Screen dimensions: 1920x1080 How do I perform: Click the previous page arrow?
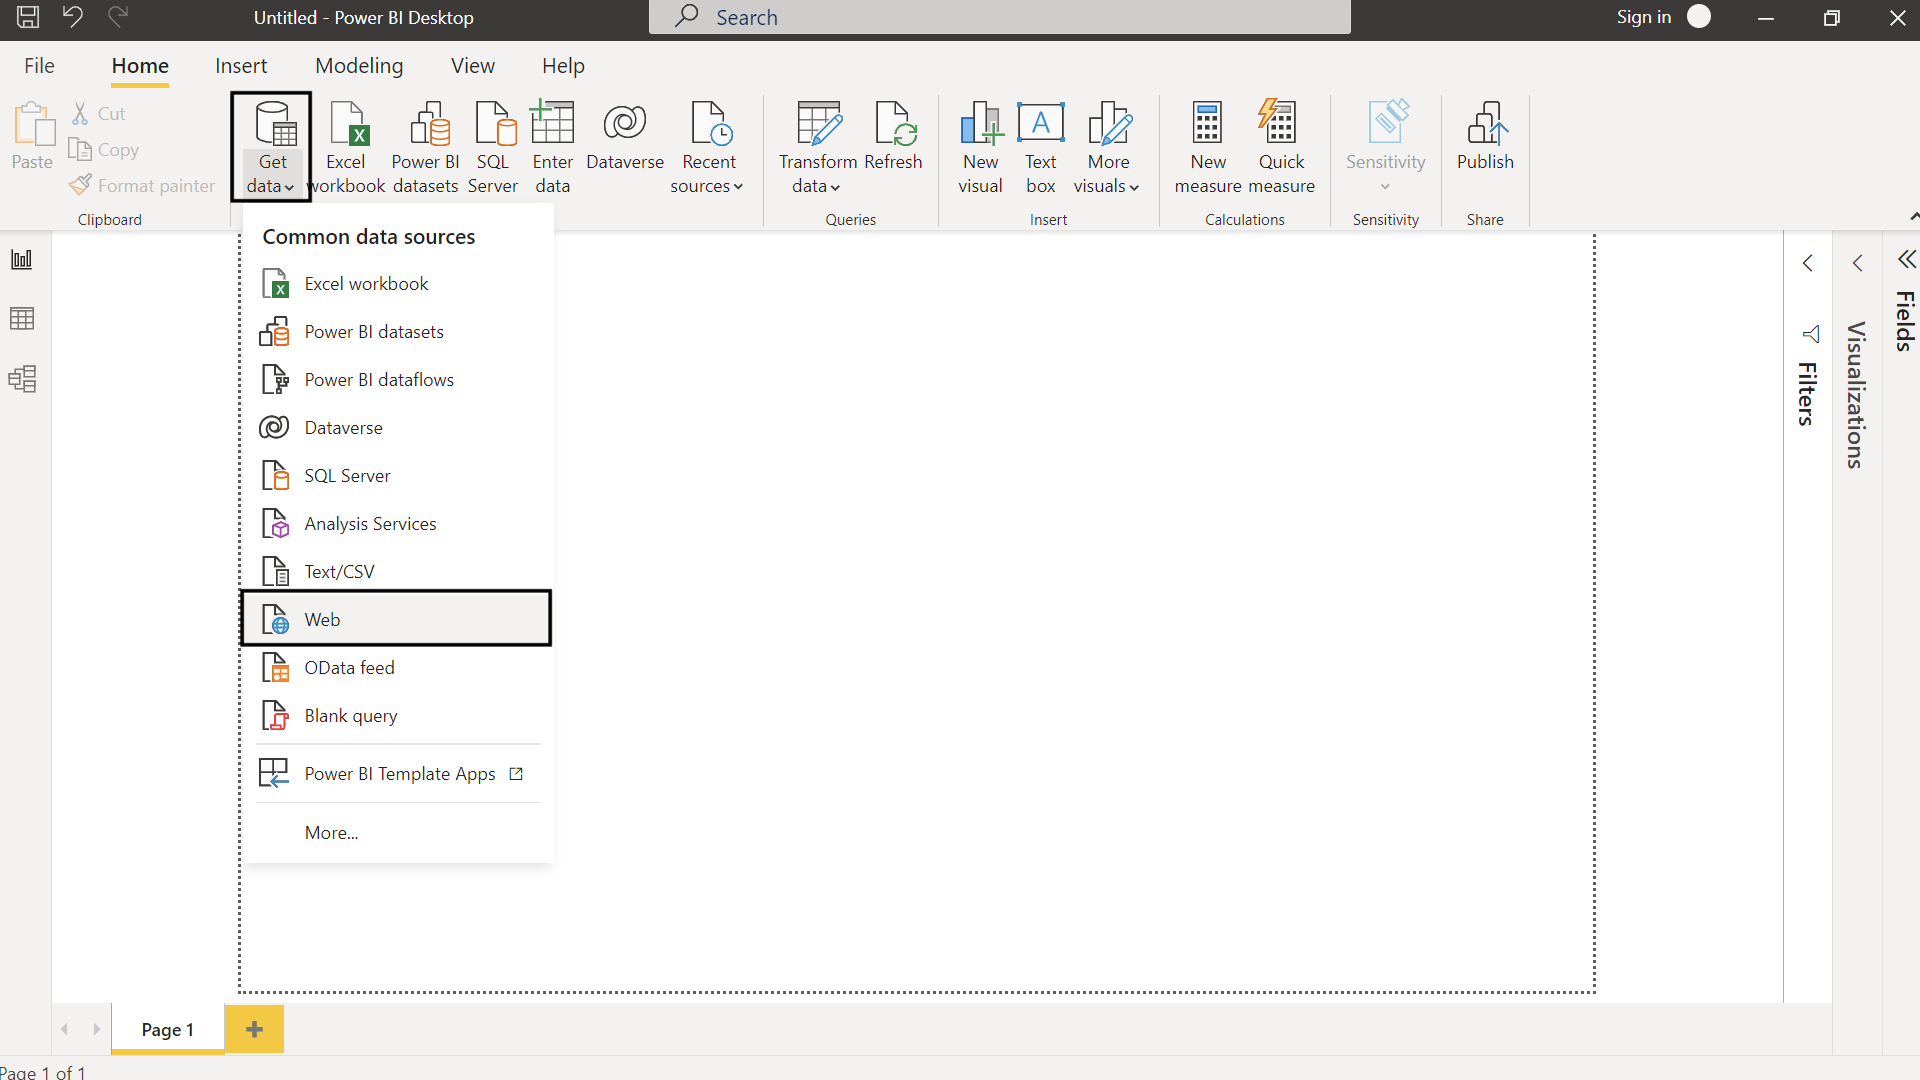coord(65,1029)
